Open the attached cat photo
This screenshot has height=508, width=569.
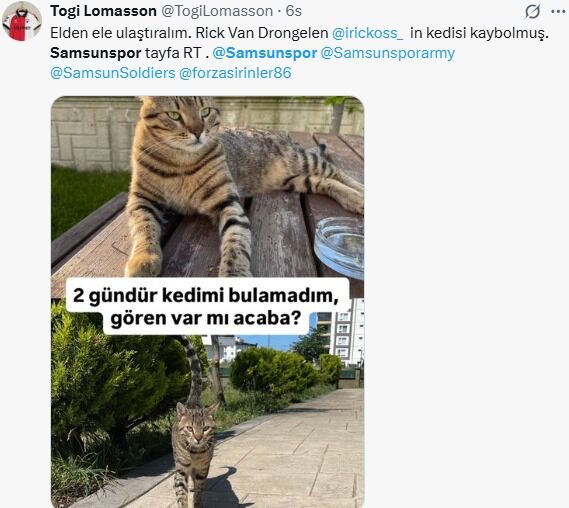tap(208, 302)
